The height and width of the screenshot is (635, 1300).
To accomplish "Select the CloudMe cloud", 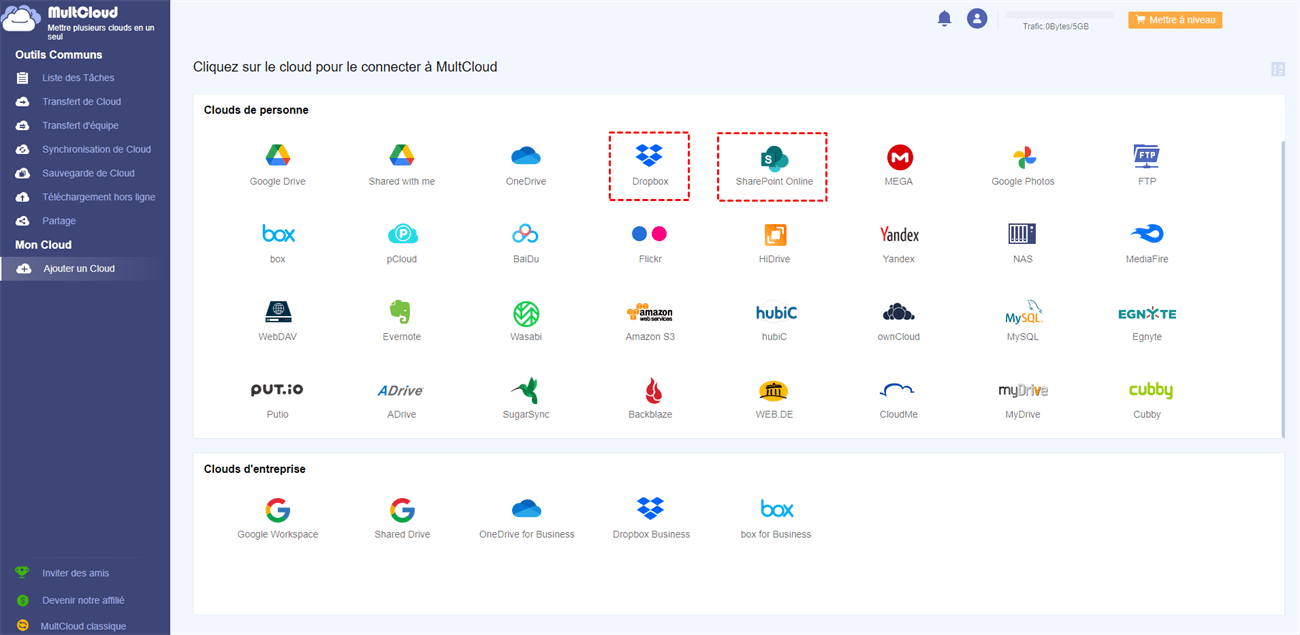I will tap(898, 399).
